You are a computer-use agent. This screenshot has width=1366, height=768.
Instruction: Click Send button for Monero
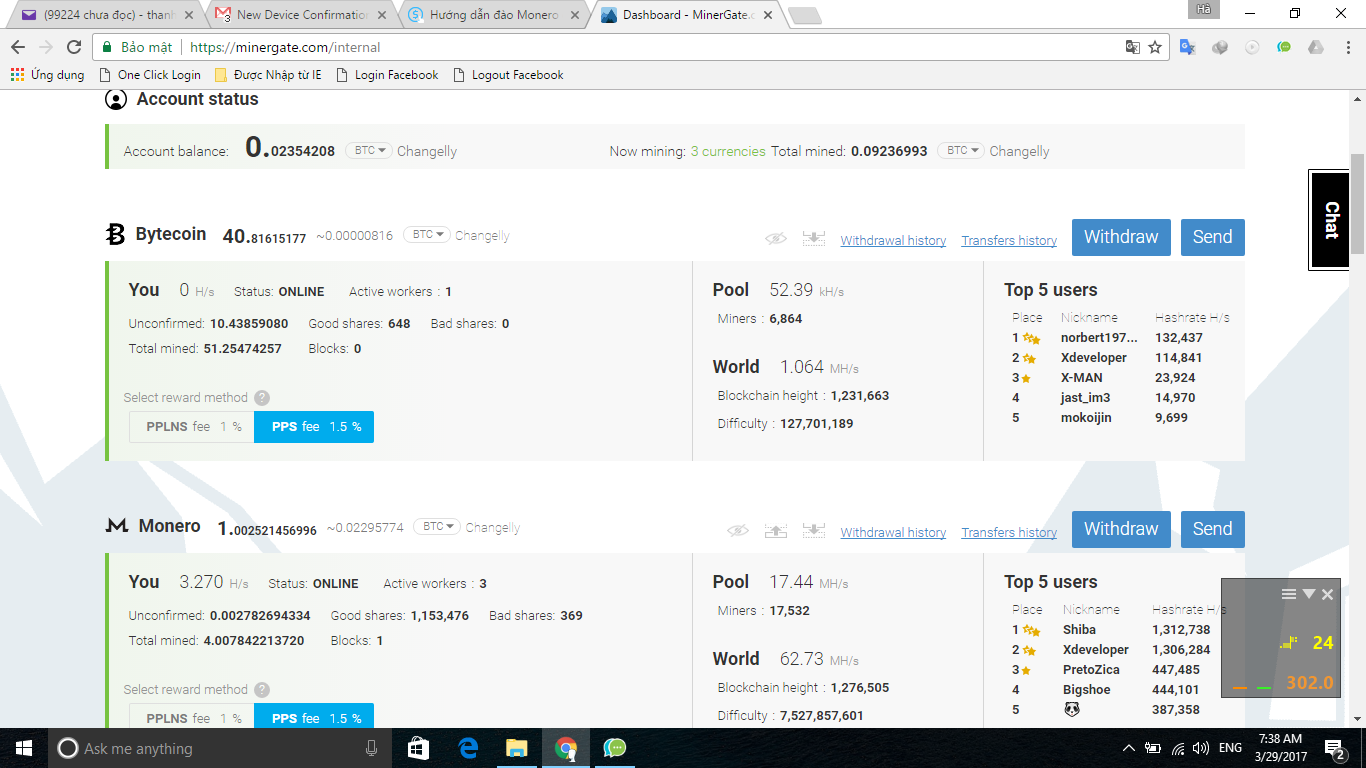coord(1213,529)
